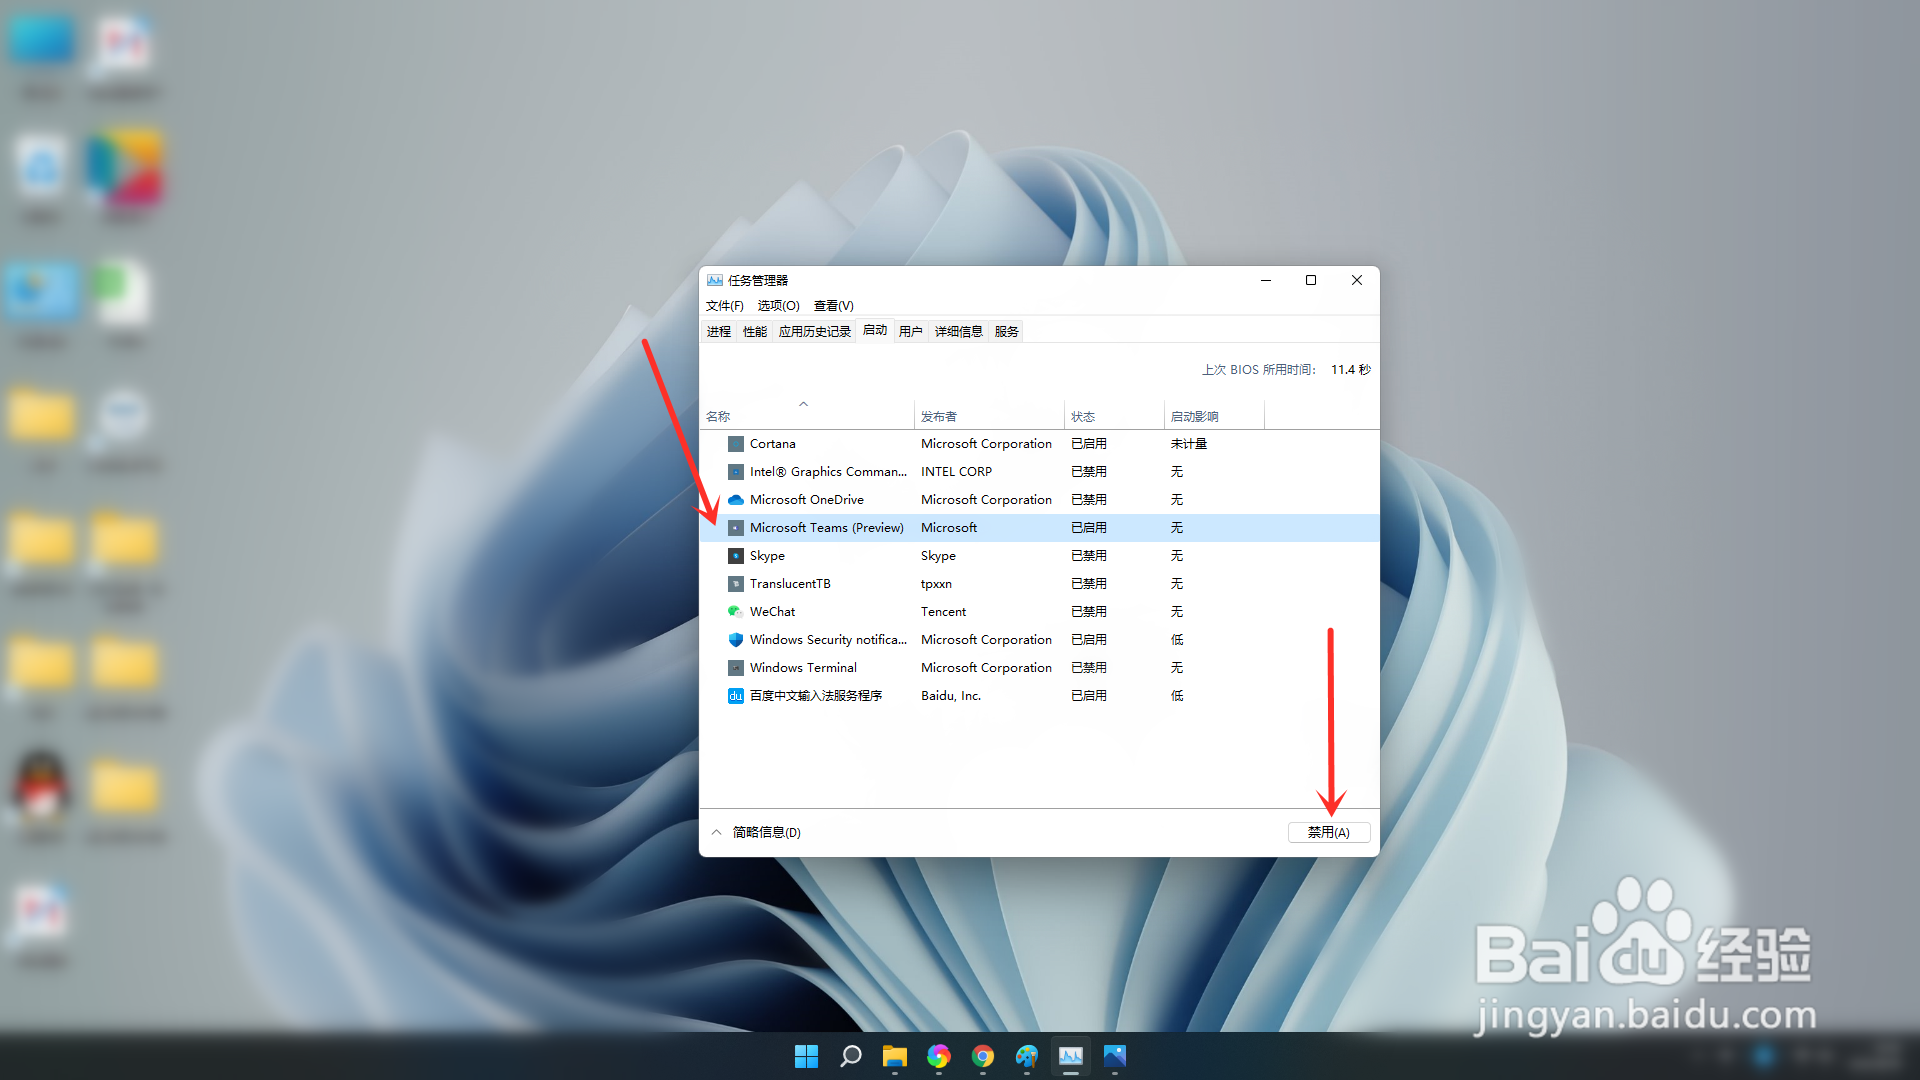Select the TranslucentTB entry name
Viewport: 1920px width, 1080px height.
pyautogui.click(x=790, y=584)
